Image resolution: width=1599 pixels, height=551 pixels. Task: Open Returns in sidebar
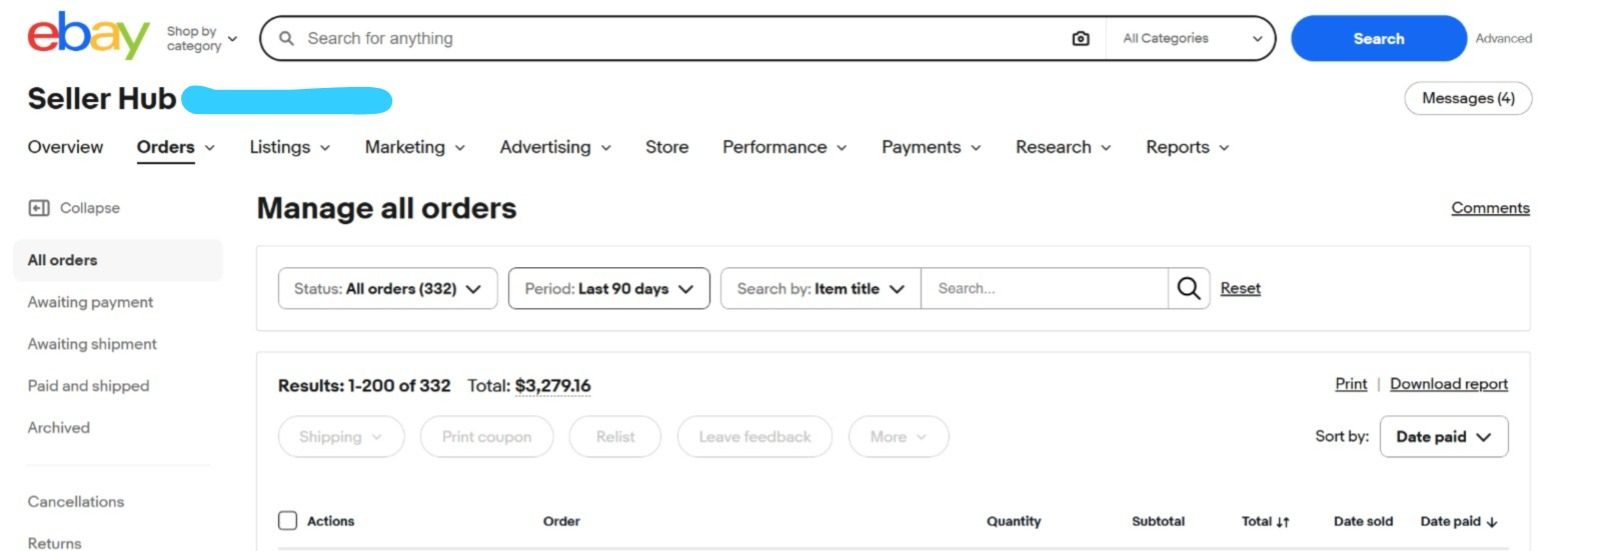55,543
